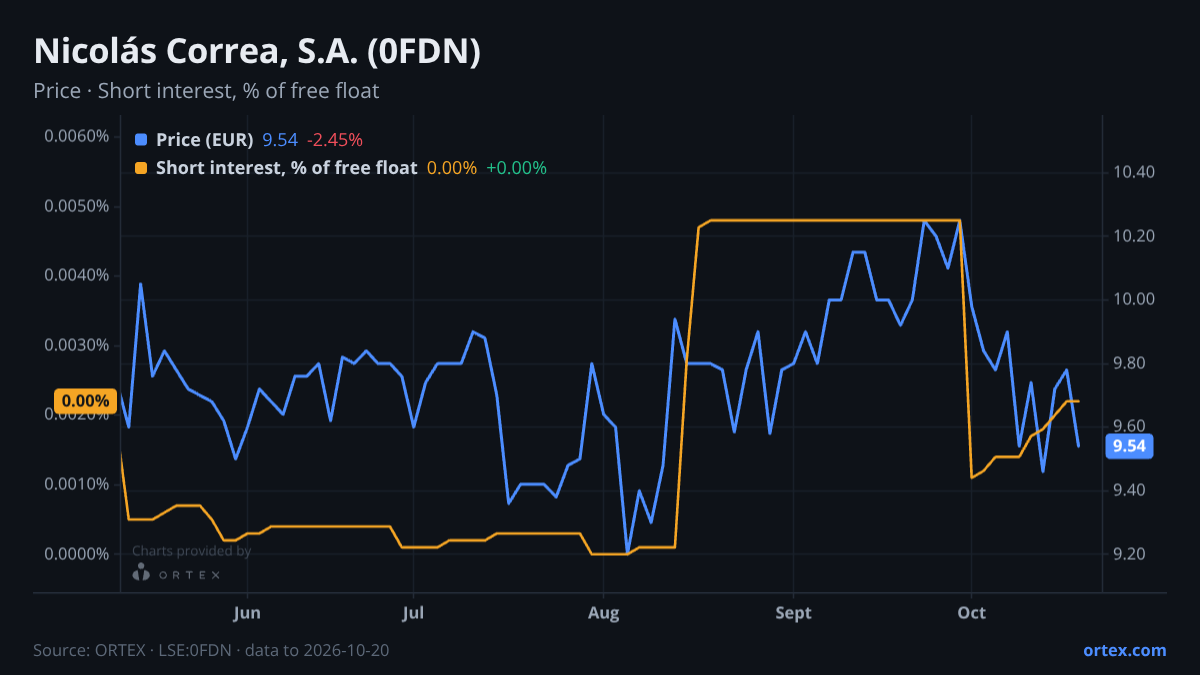Image resolution: width=1200 pixels, height=675 pixels.
Task: Click the -2.45% price change value
Action: [334, 140]
